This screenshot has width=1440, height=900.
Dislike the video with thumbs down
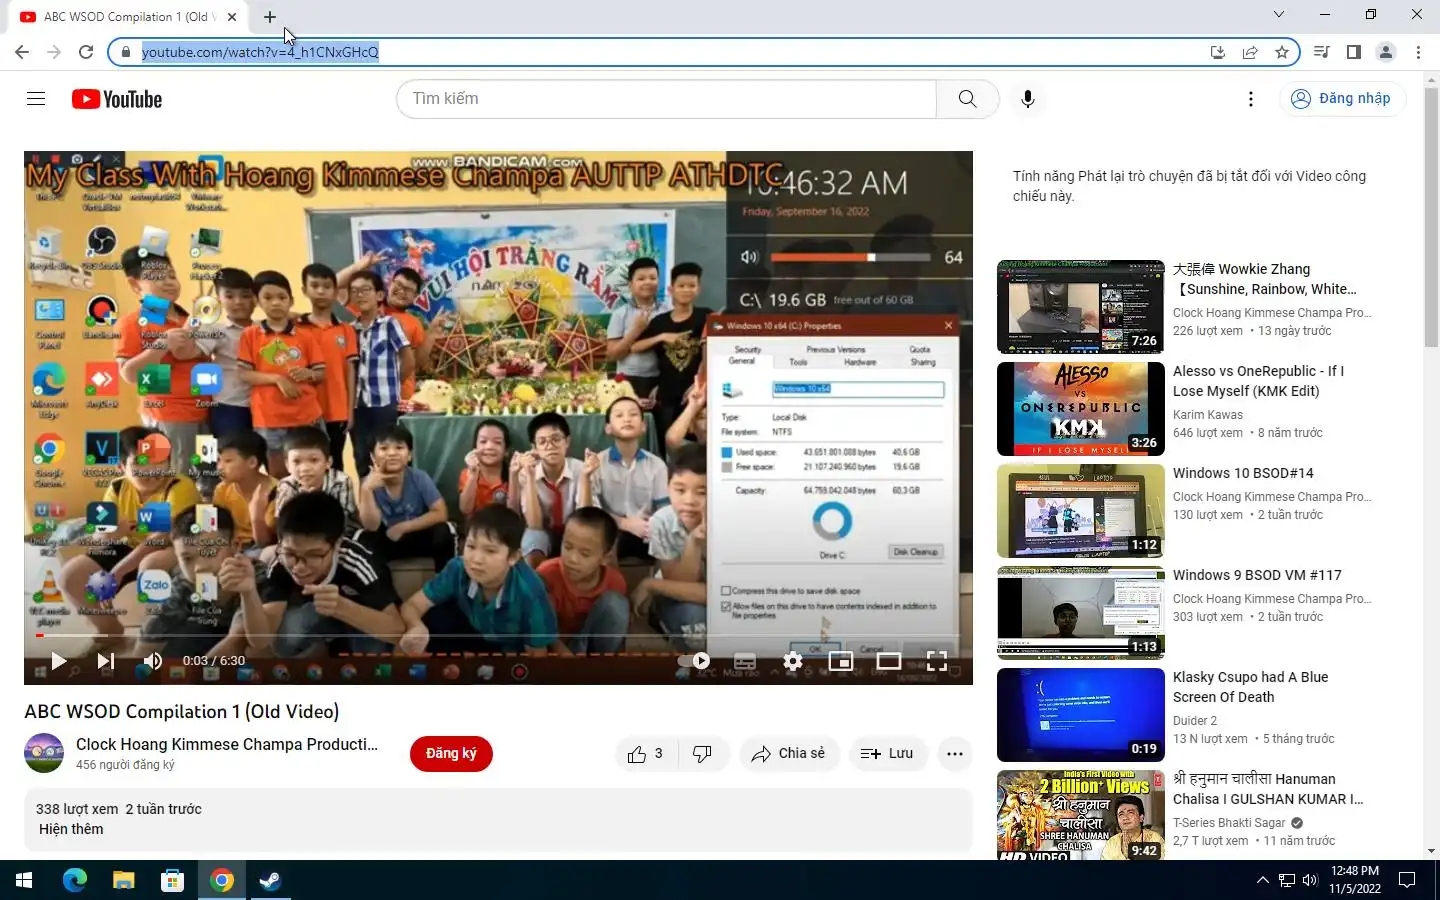pos(703,754)
